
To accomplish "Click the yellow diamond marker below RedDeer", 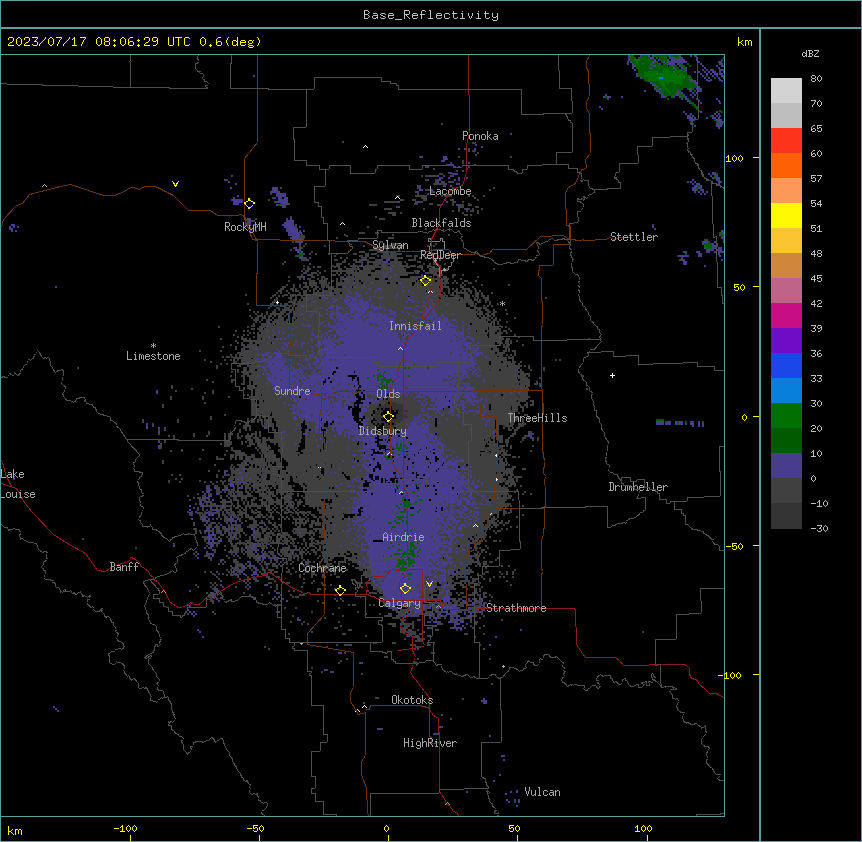I will point(425,281).
